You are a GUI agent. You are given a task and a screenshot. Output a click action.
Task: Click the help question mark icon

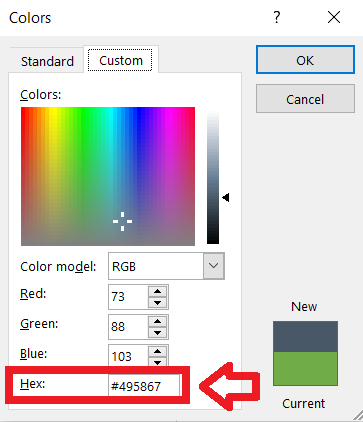[x=277, y=17]
